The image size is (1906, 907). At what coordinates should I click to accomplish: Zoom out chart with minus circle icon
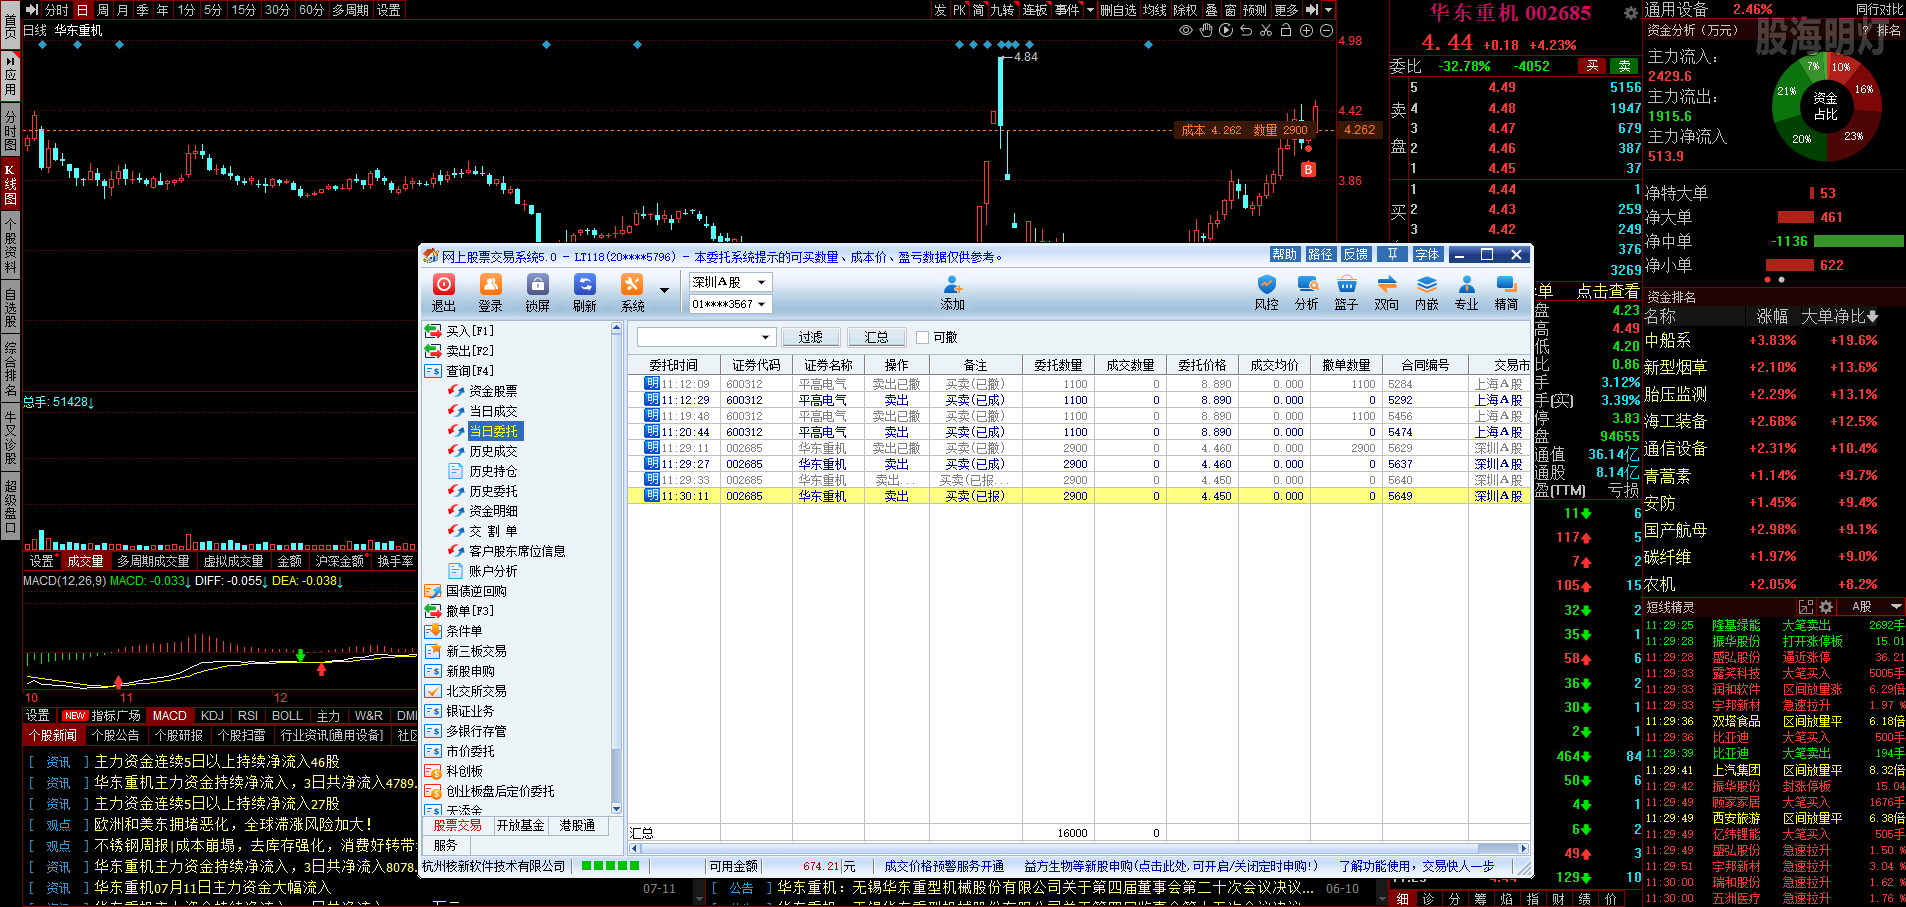1326,30
